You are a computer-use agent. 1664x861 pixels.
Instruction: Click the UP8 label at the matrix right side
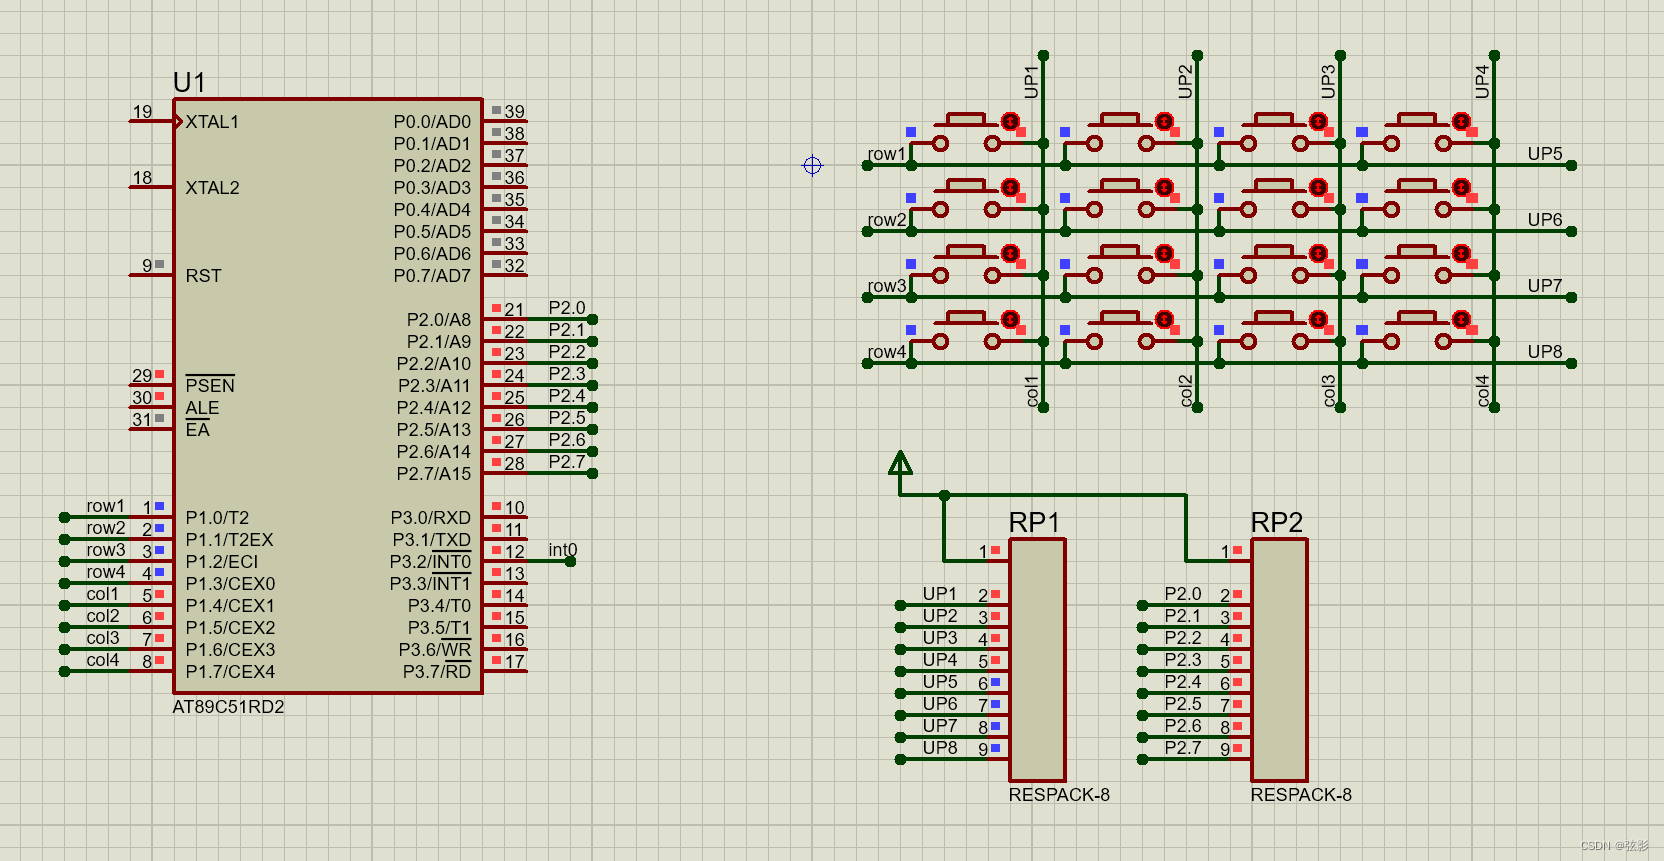click(1544, 352)
